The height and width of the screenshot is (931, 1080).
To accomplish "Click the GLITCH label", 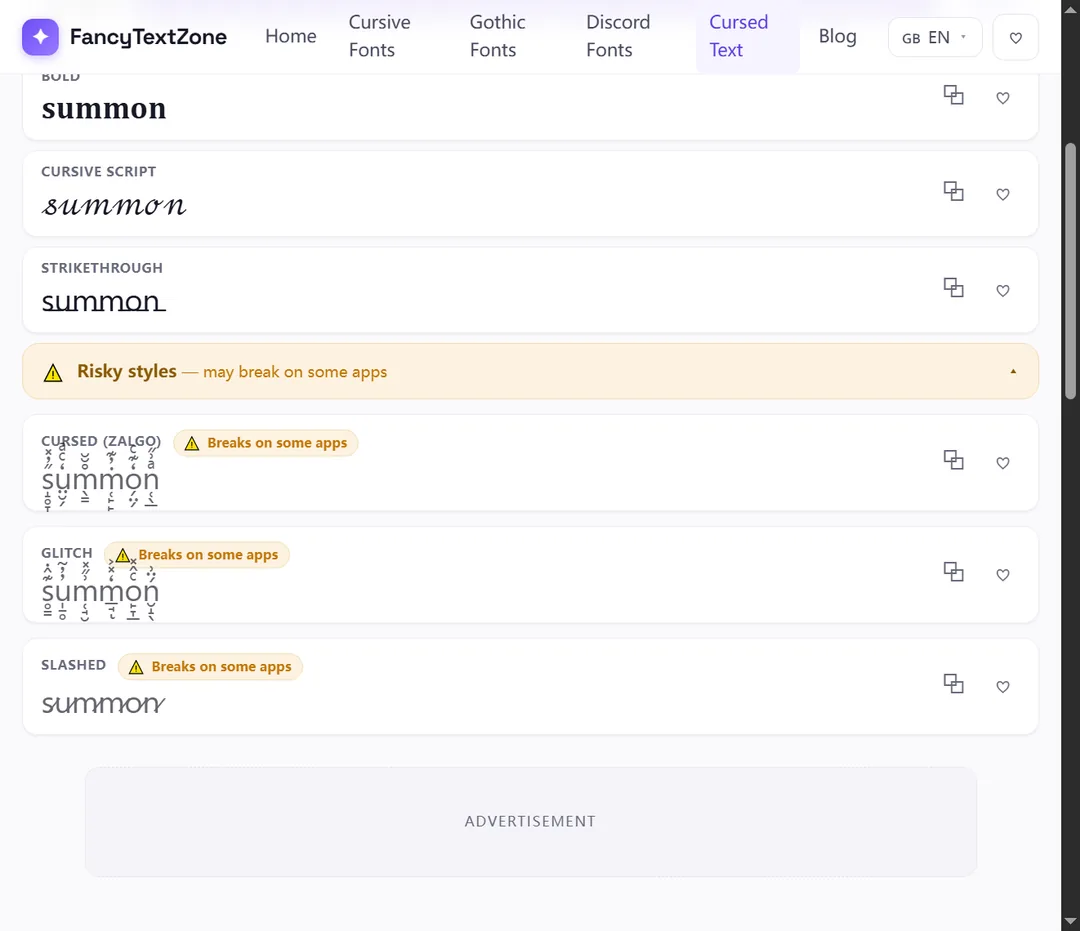I will click(x=67, y=553).
